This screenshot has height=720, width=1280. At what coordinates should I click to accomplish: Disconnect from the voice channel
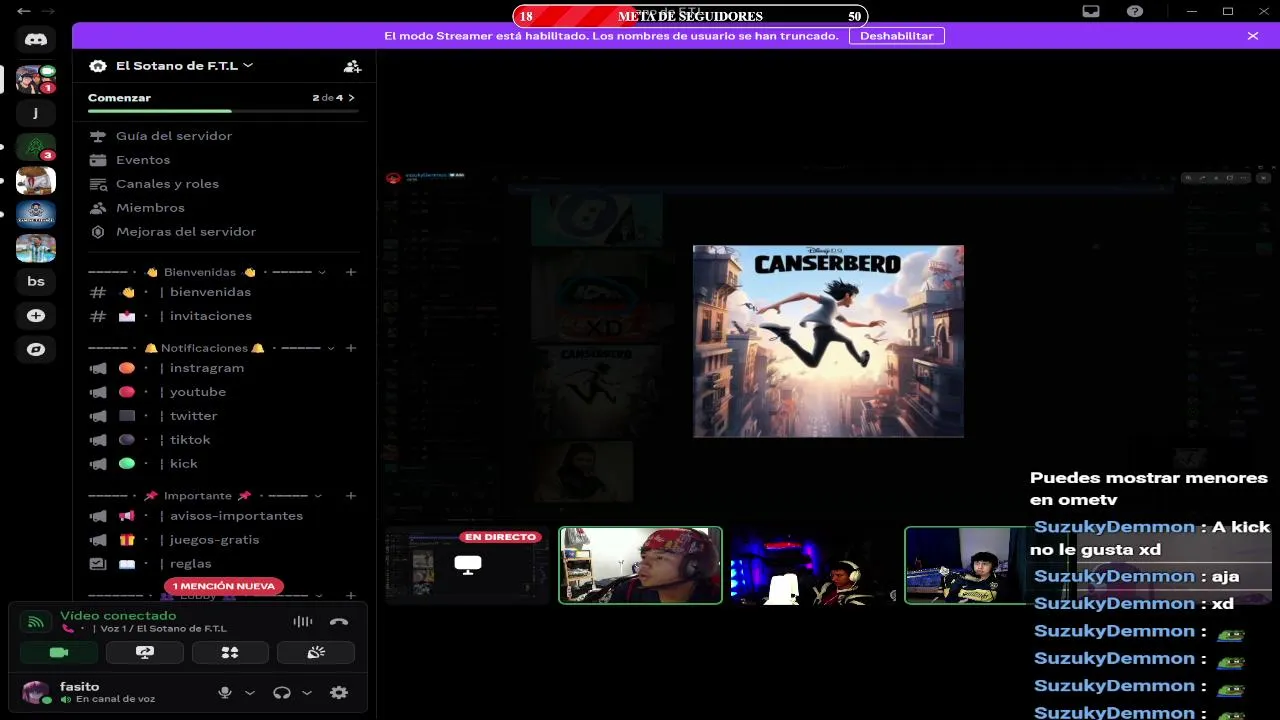(x=339, y=622)
